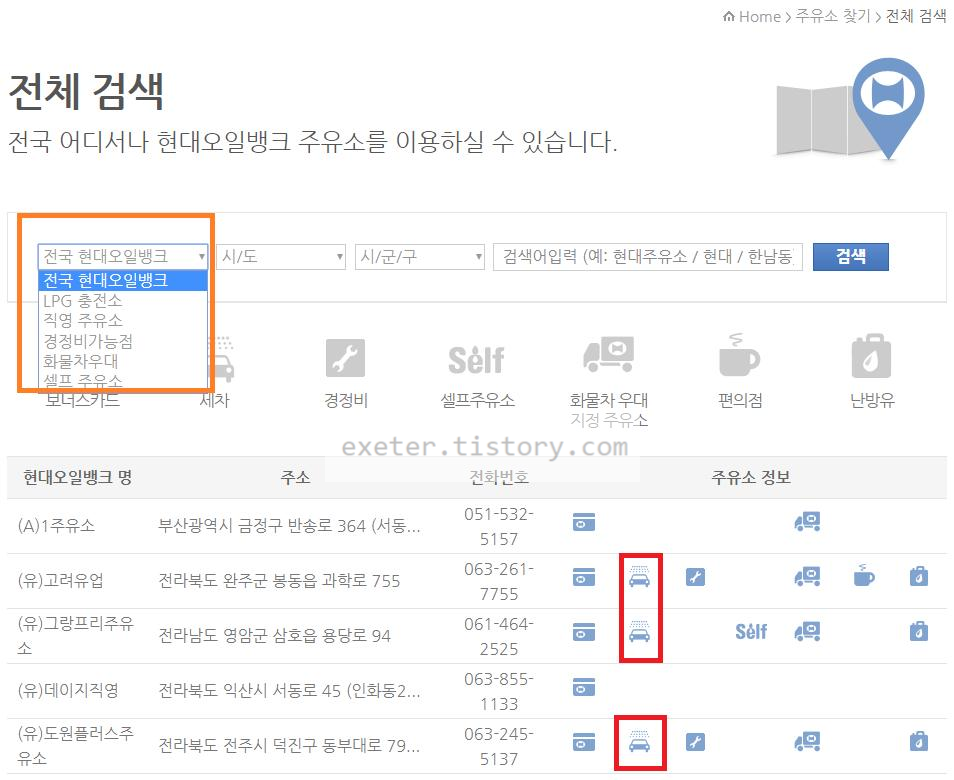This screenshot has height=780, width=954.
Task: Click truck icon in (A)1주유소 row
Action: click(x=807, y=521)
